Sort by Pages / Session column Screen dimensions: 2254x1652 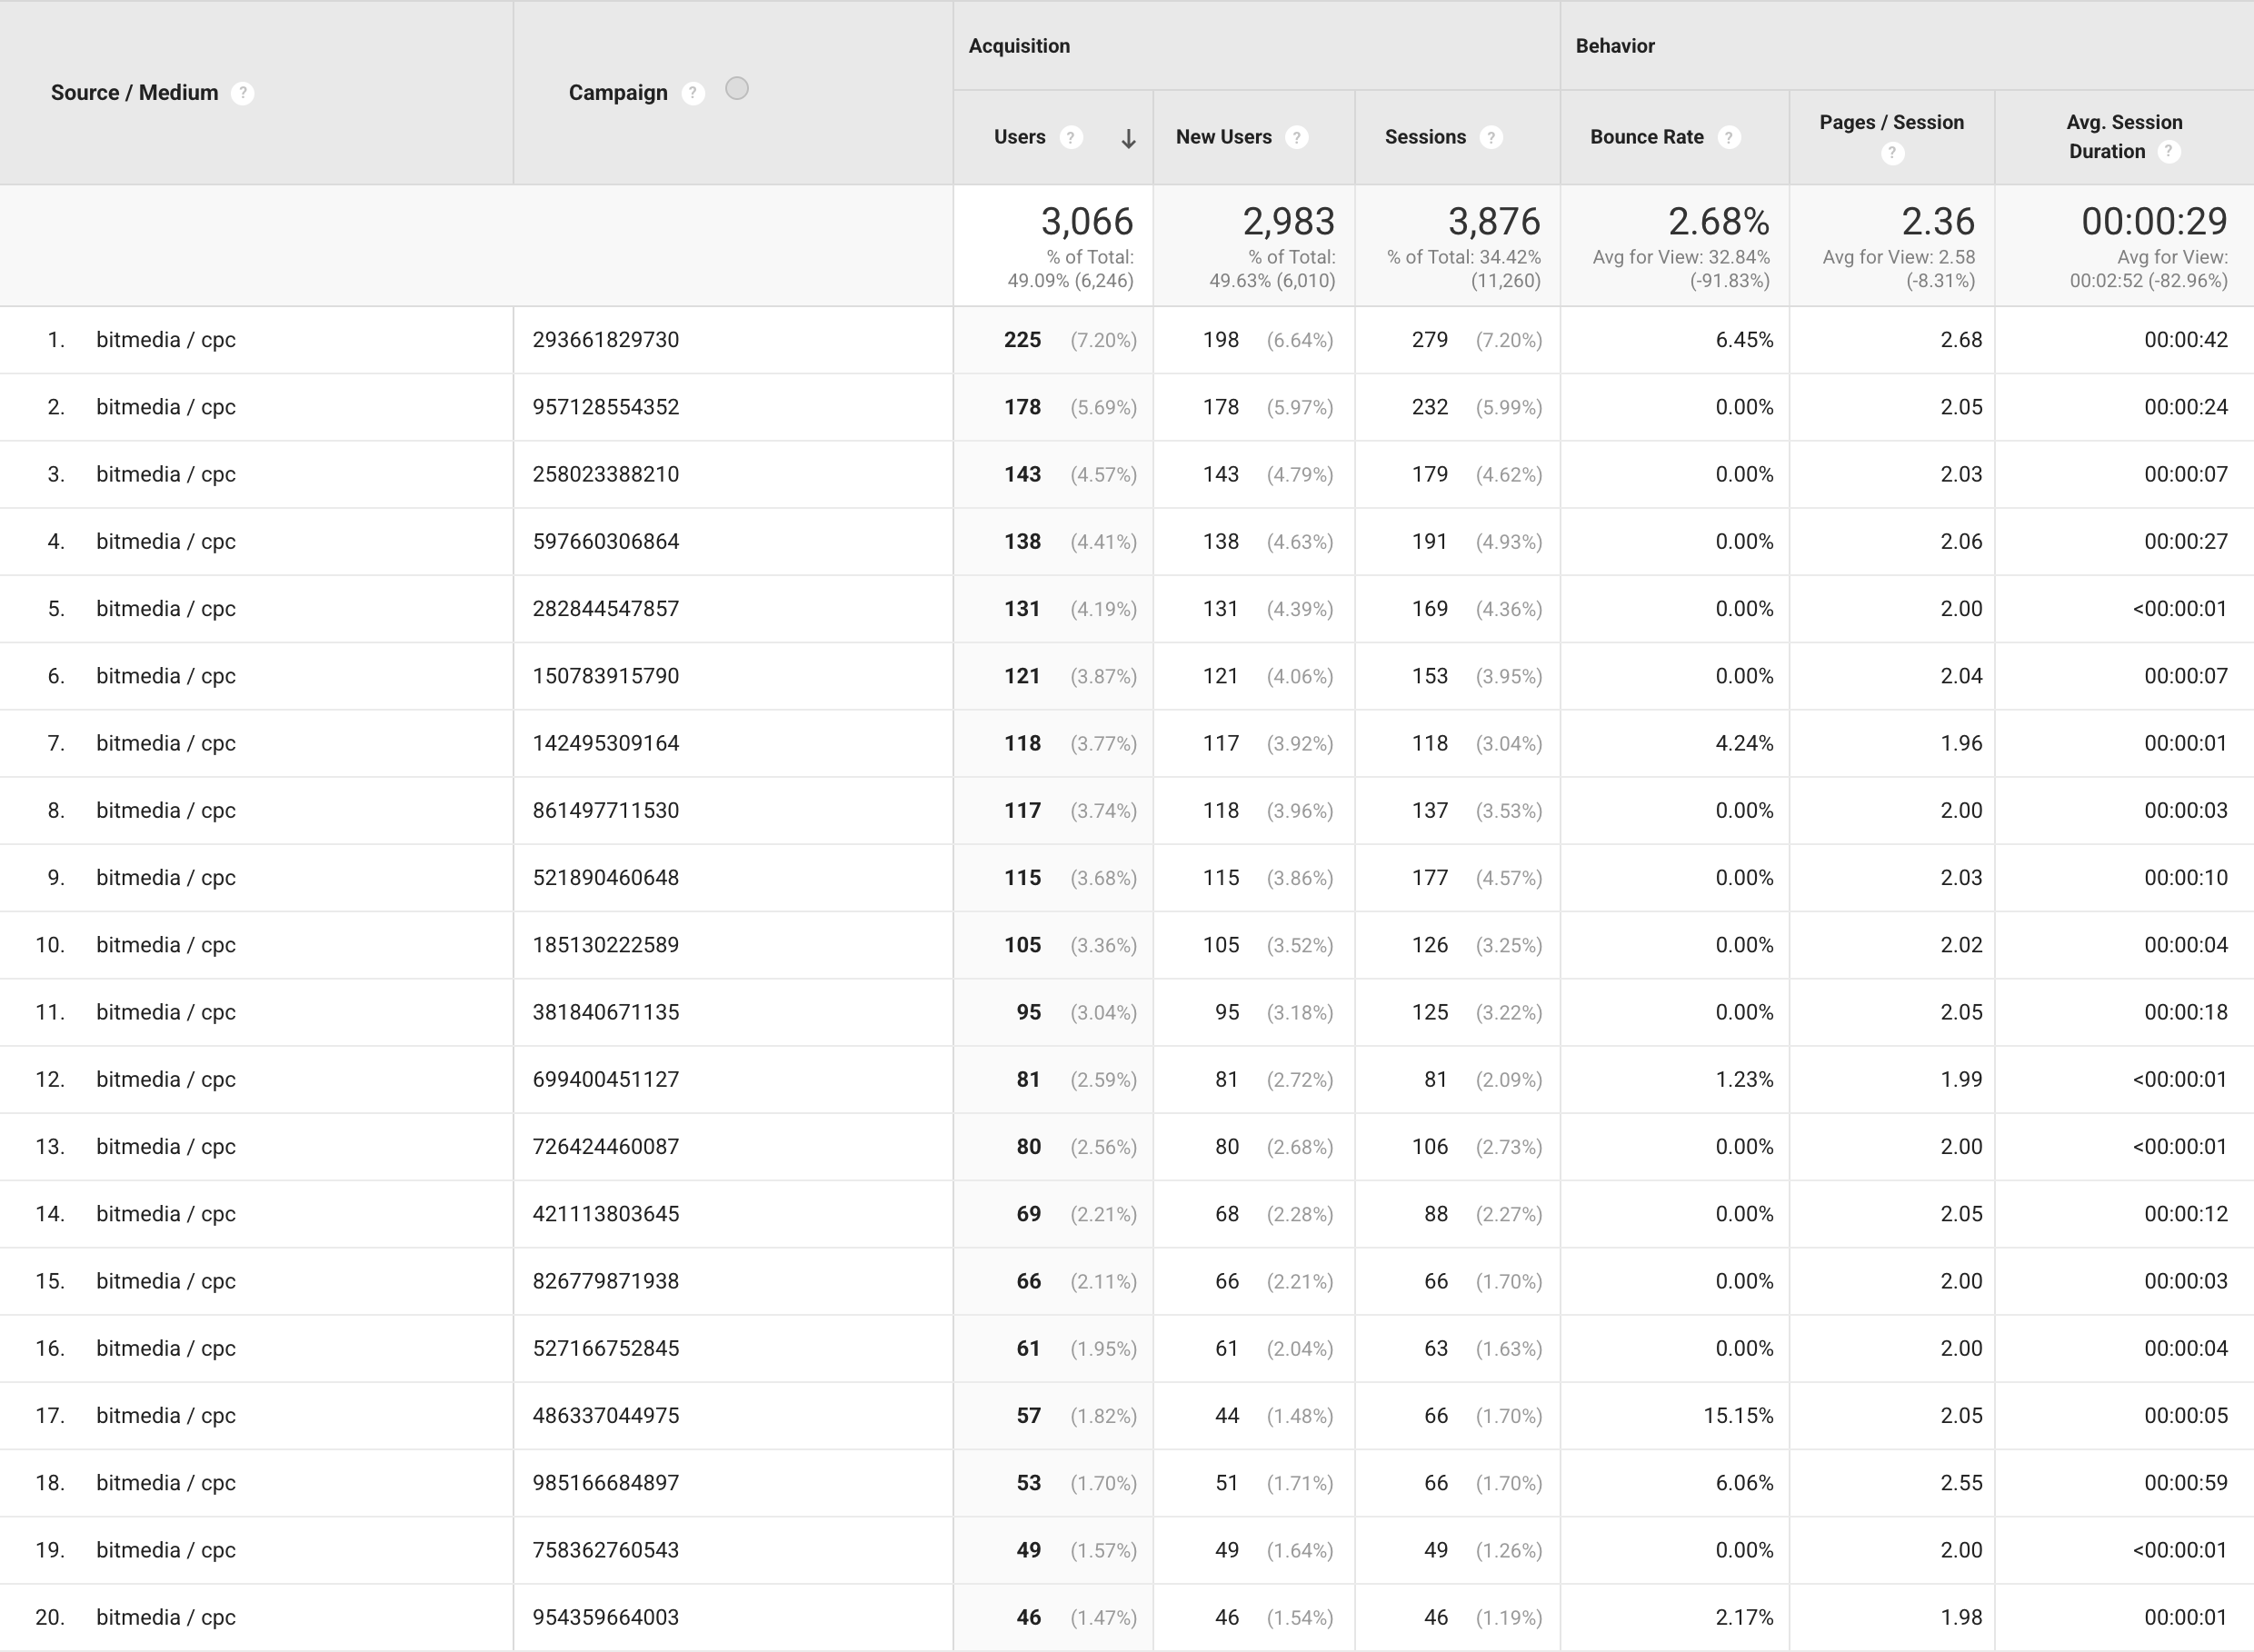[x=1892, y=122]
